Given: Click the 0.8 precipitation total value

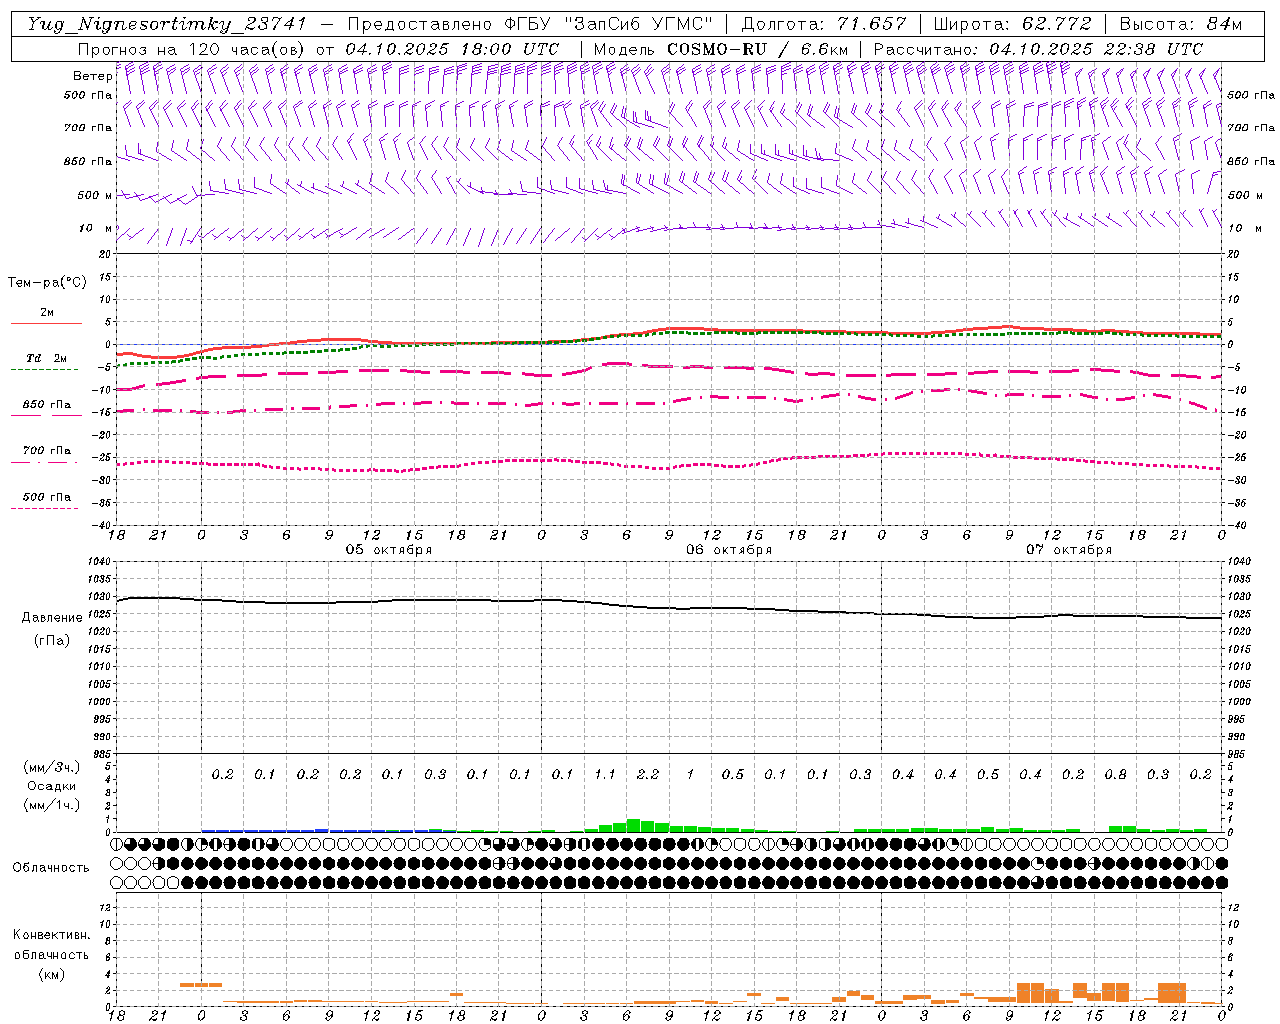Looking at the screenshot, I should (1116, 775).
